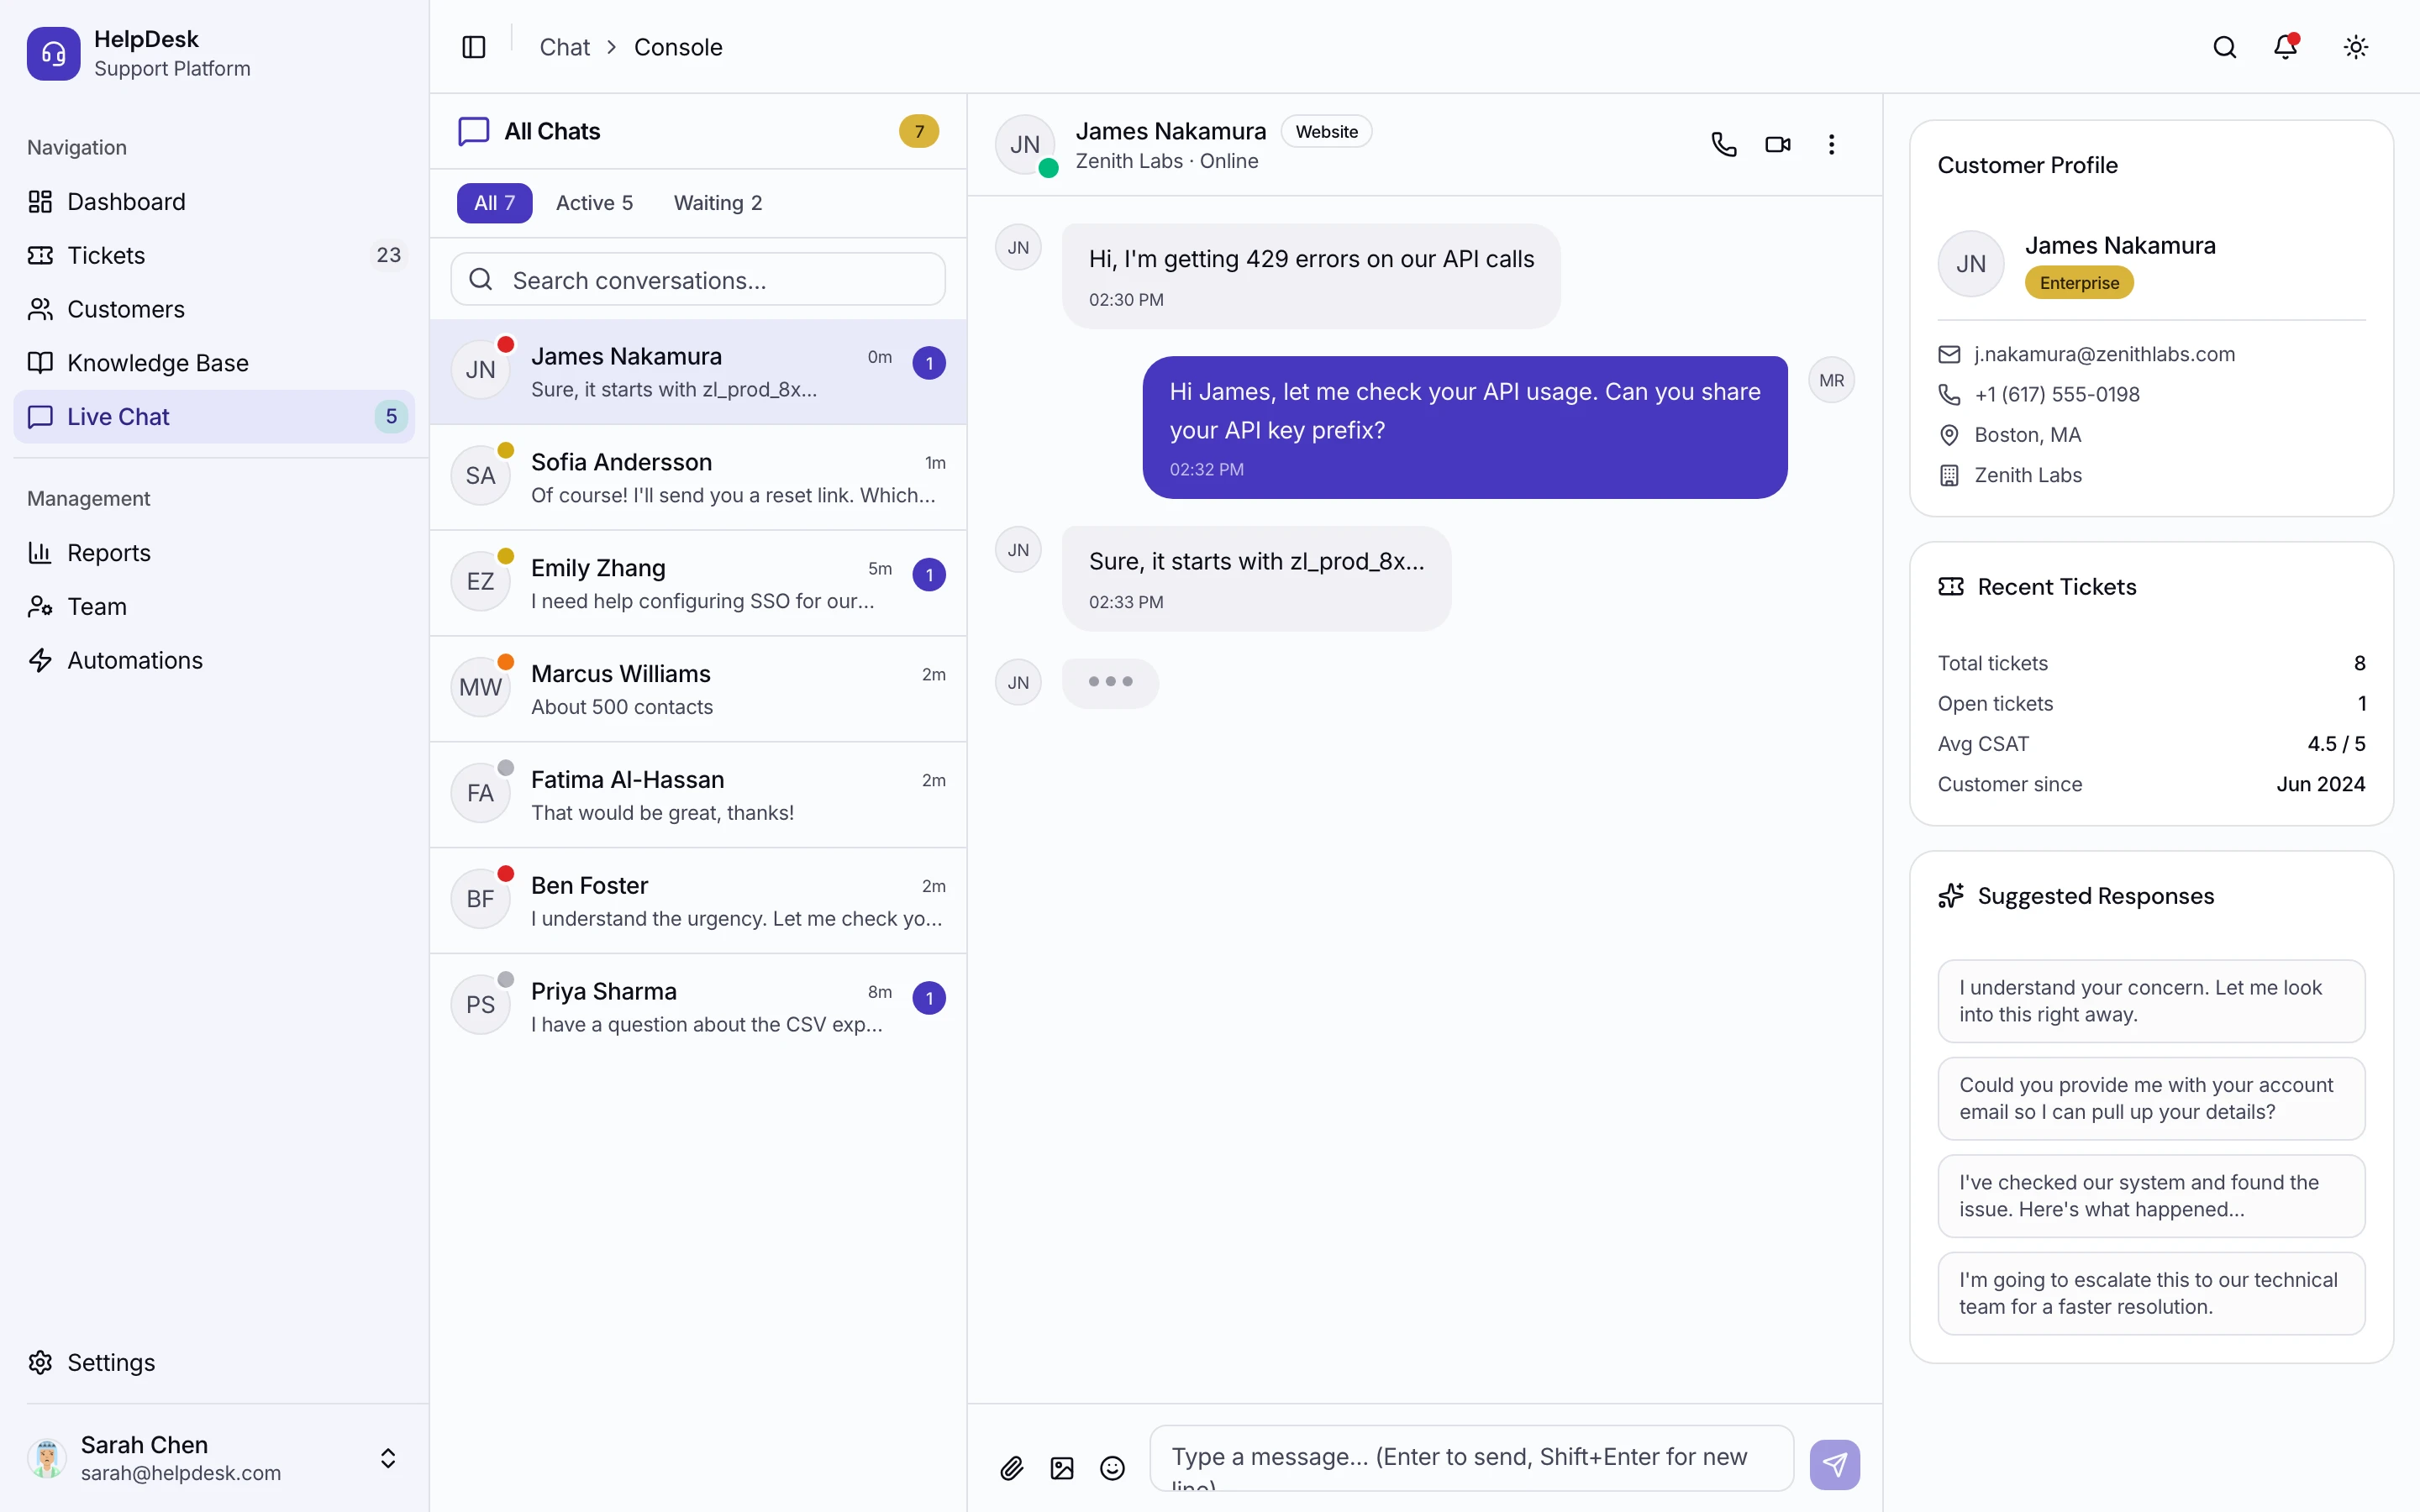Click the unread badge on Emily Zhang's chat

929,575
